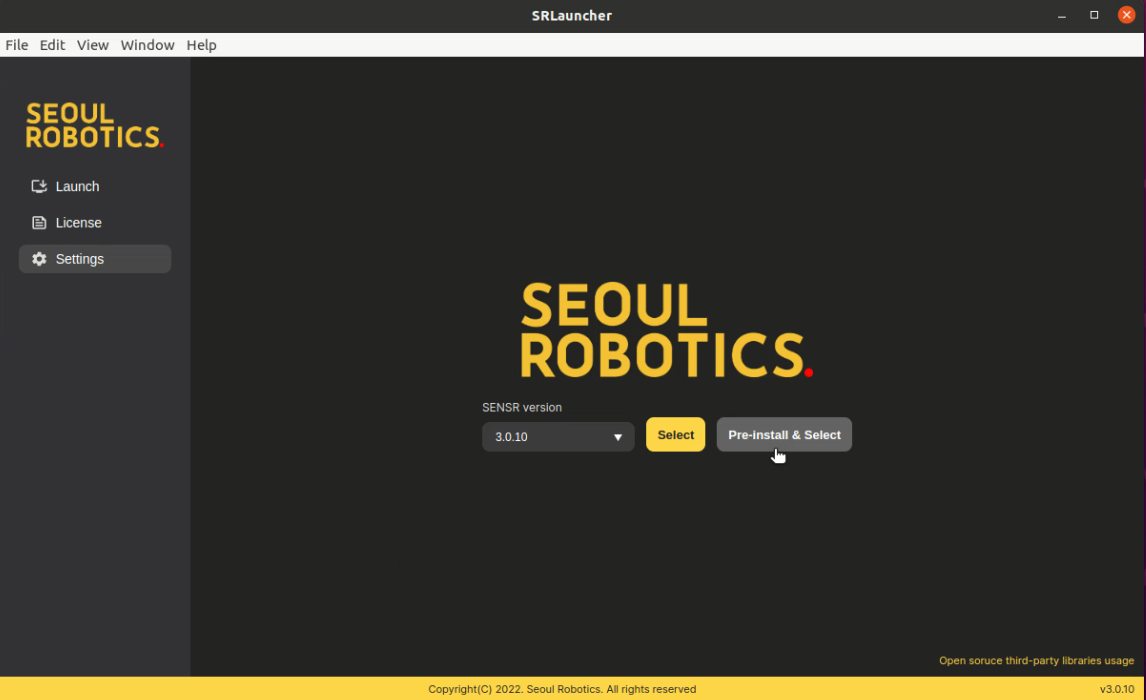Click the SRLauncher title bar text
1146x700 pixels.
pyautogui.click(x=572, y=15)
